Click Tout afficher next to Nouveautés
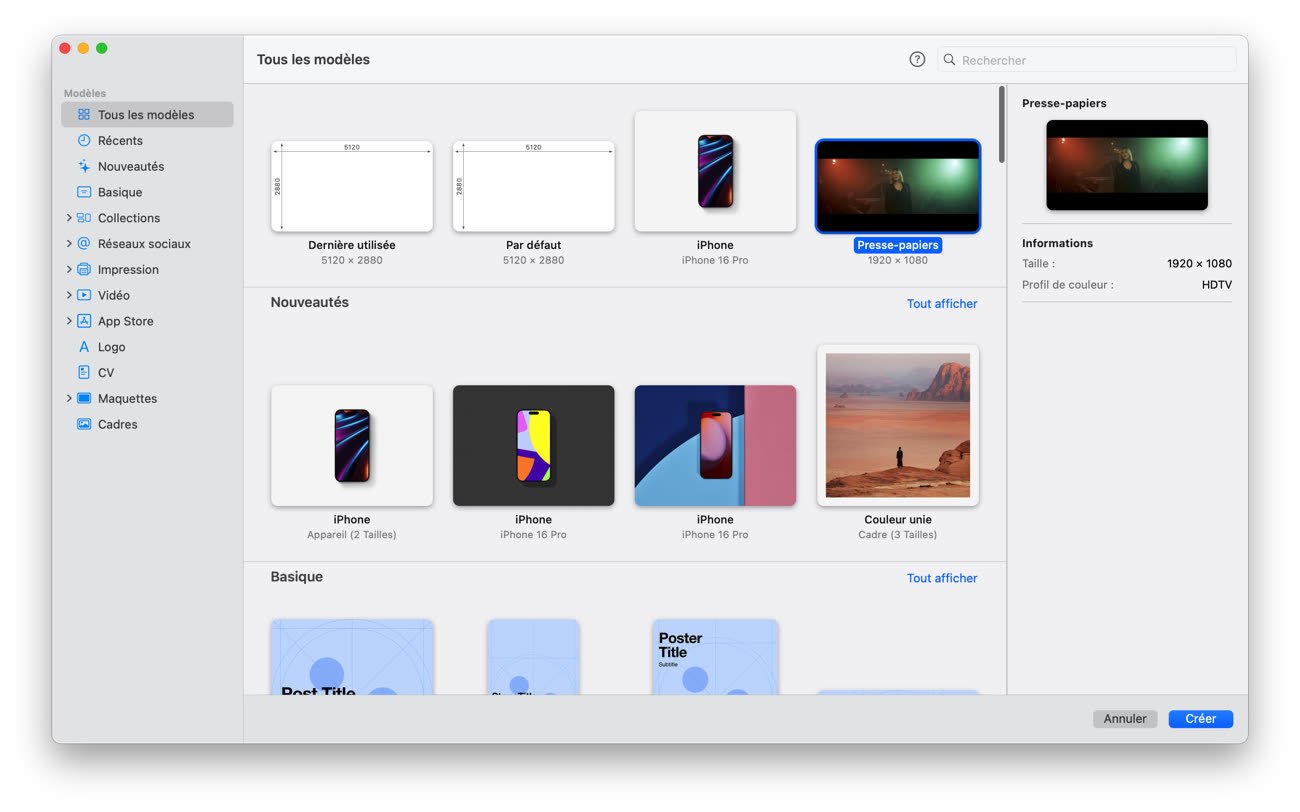Screen dimensions: 1300x812 coord(941,304)
